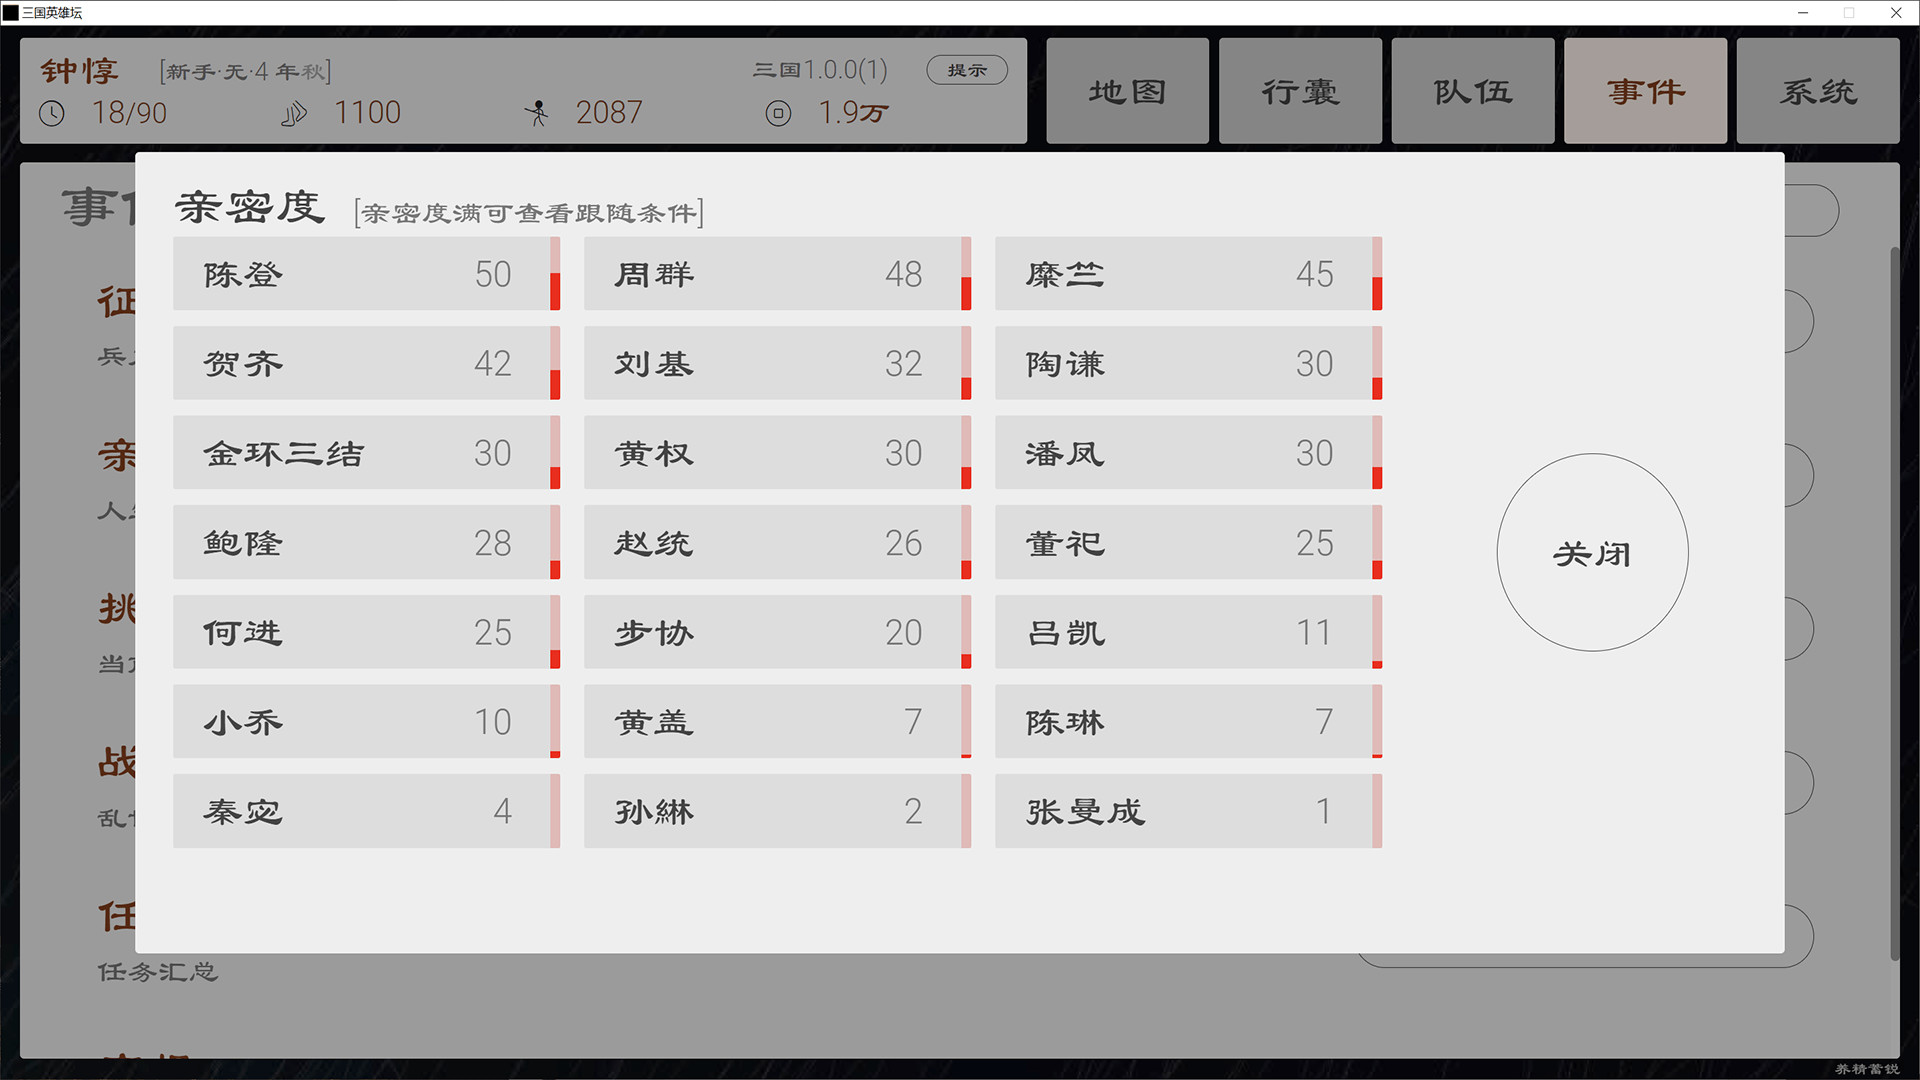Select 金环三结 in the intimacy list

(x=366, y=453)
